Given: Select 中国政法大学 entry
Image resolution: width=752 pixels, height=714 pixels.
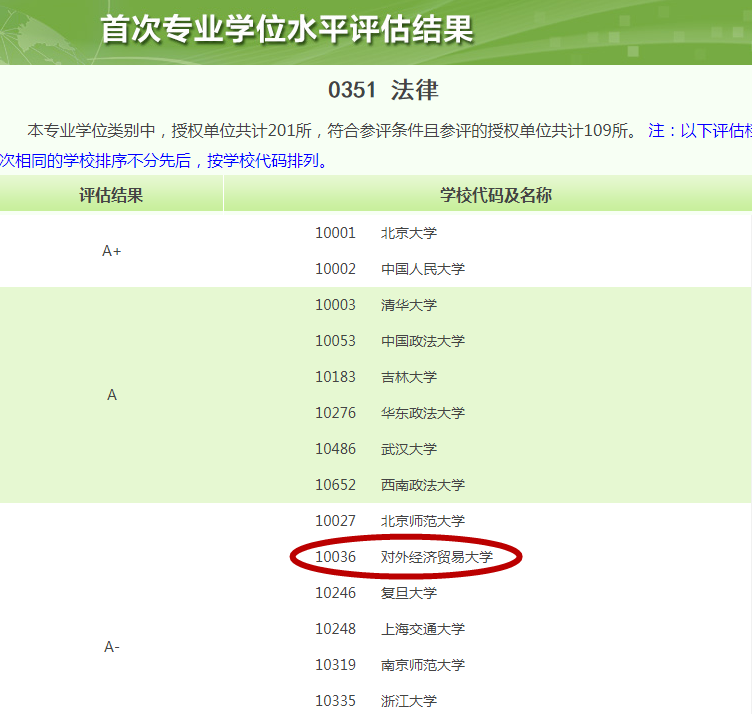Looking at the screenshot, I should (423, 341).
